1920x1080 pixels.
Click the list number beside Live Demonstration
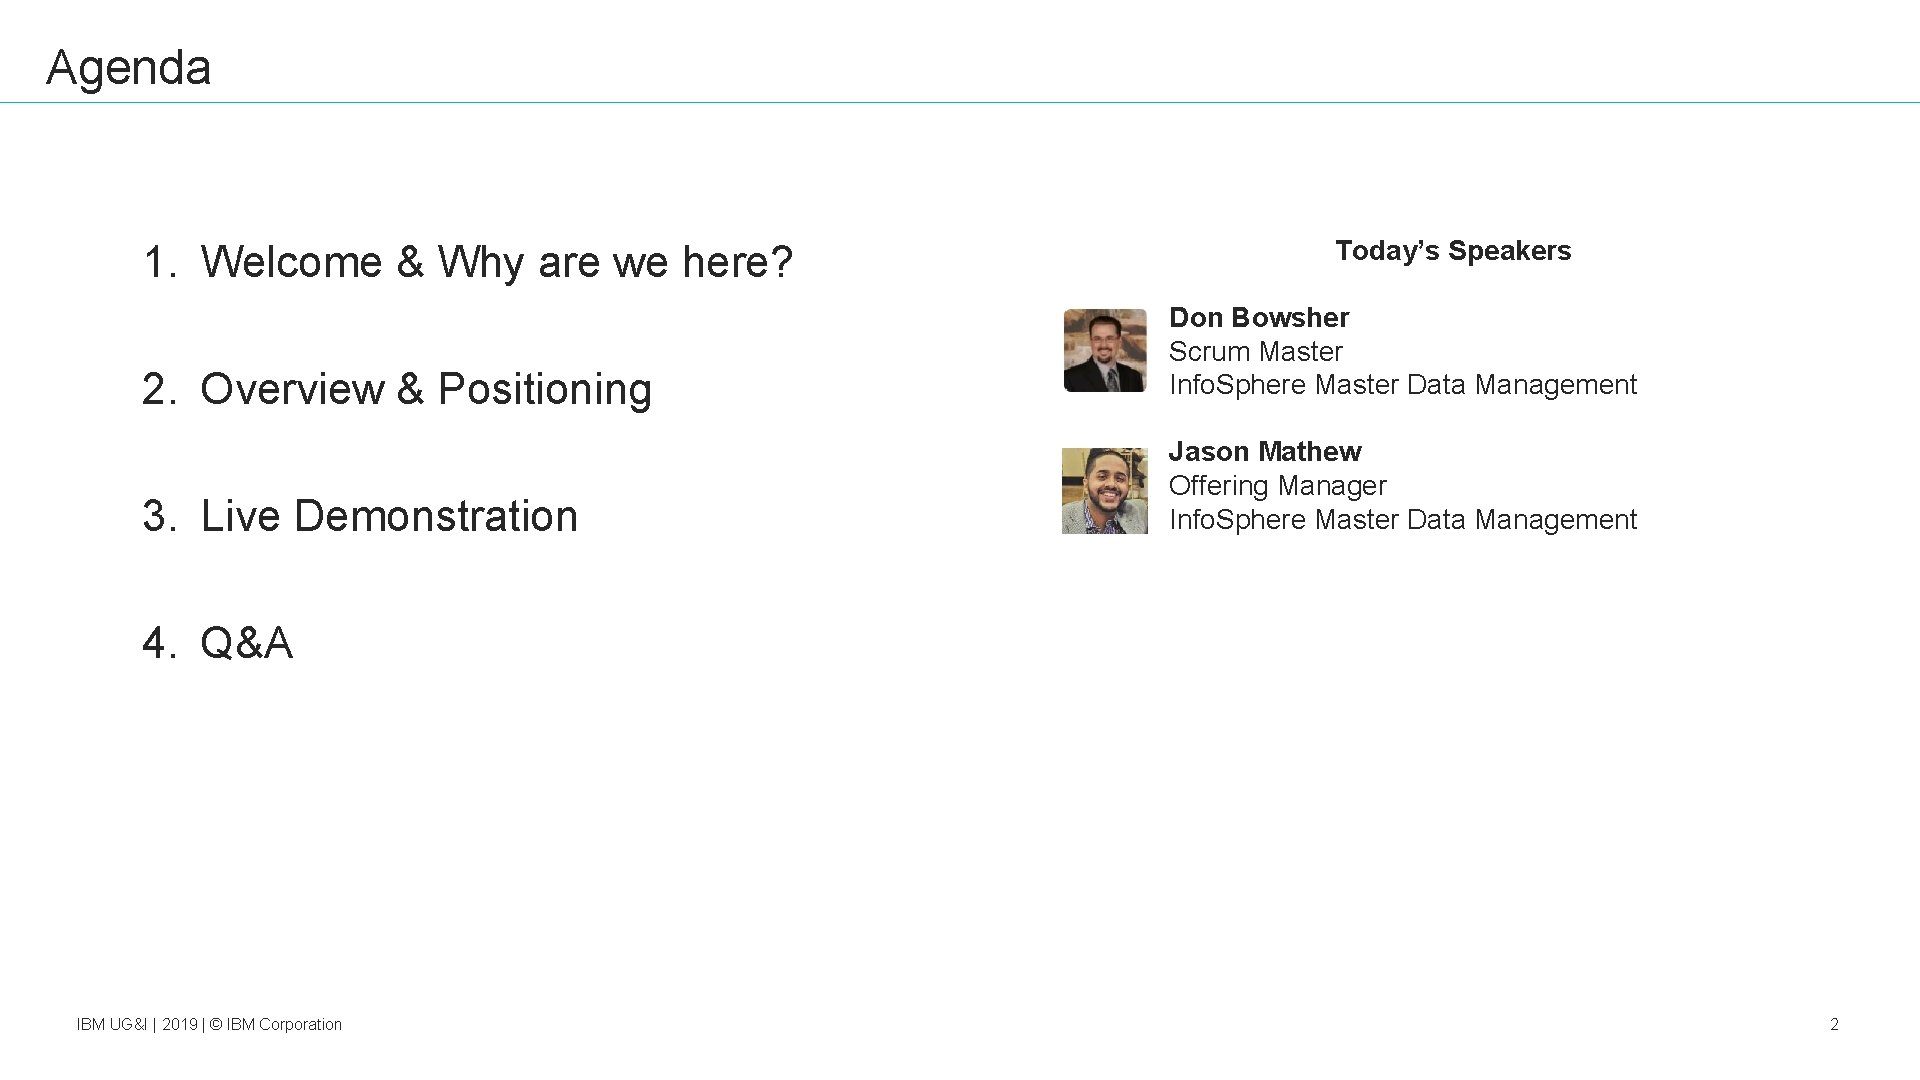pyautogui.click(x=157, y=516)
